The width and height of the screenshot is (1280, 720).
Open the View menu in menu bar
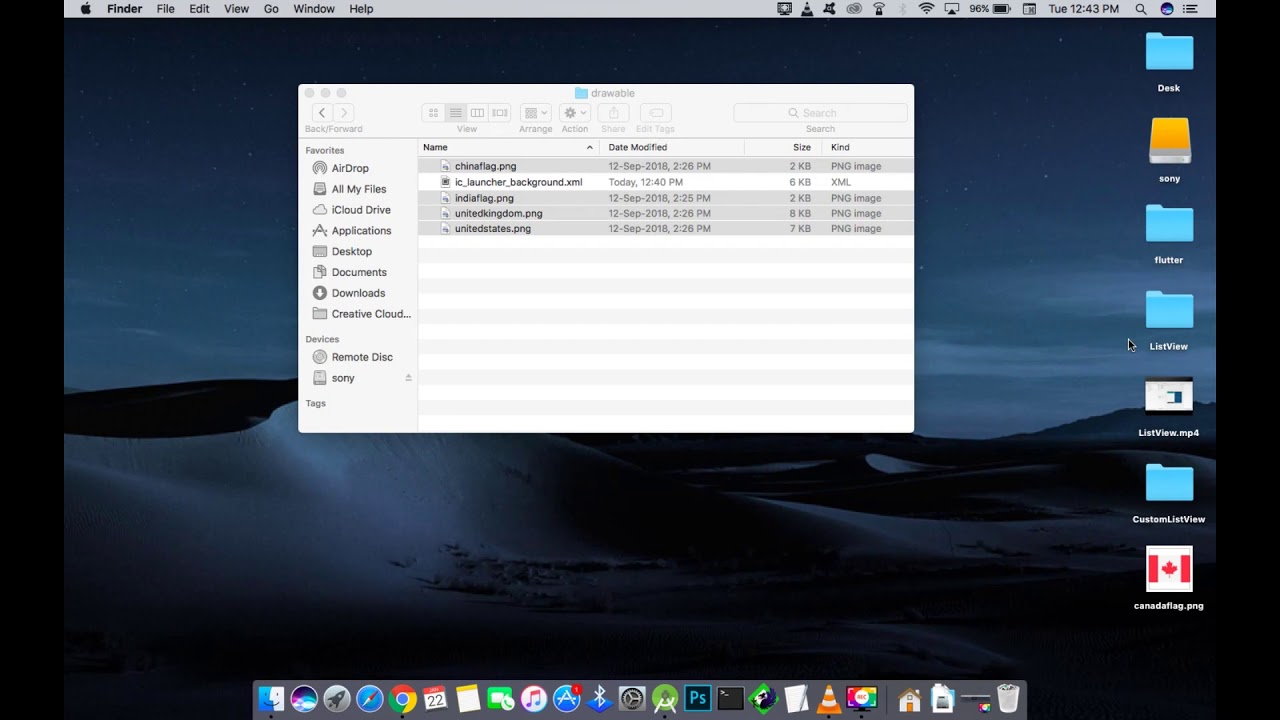236,9
